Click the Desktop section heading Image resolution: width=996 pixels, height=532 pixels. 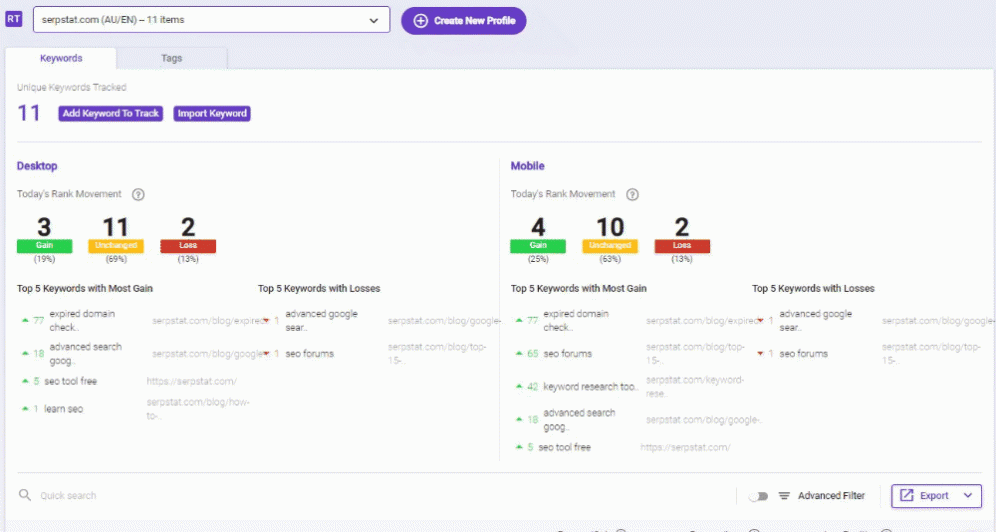click(37, 166)
